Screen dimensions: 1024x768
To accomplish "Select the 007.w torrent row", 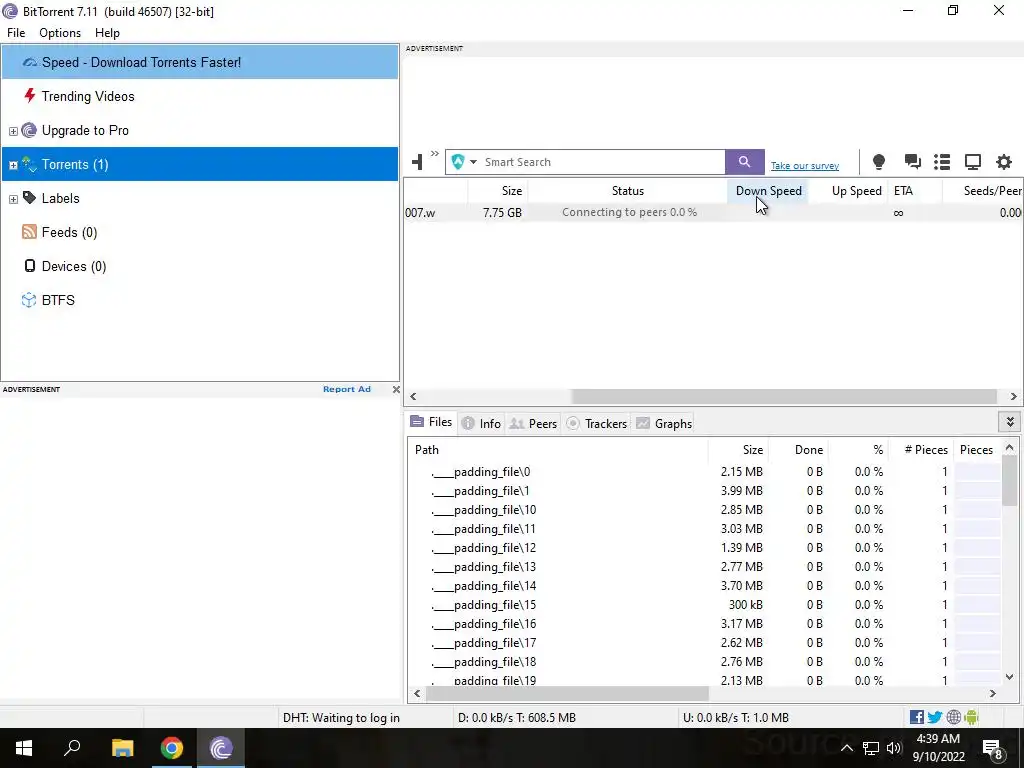I will tap(713, 212).
